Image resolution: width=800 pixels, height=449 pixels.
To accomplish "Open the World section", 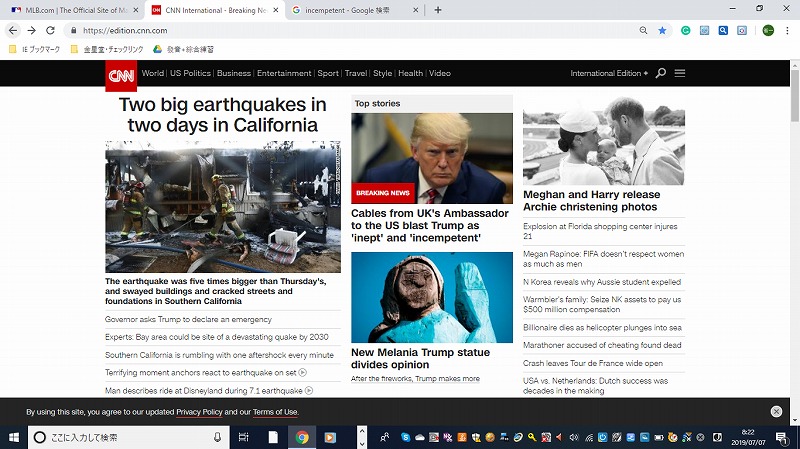I will (153, 73).
